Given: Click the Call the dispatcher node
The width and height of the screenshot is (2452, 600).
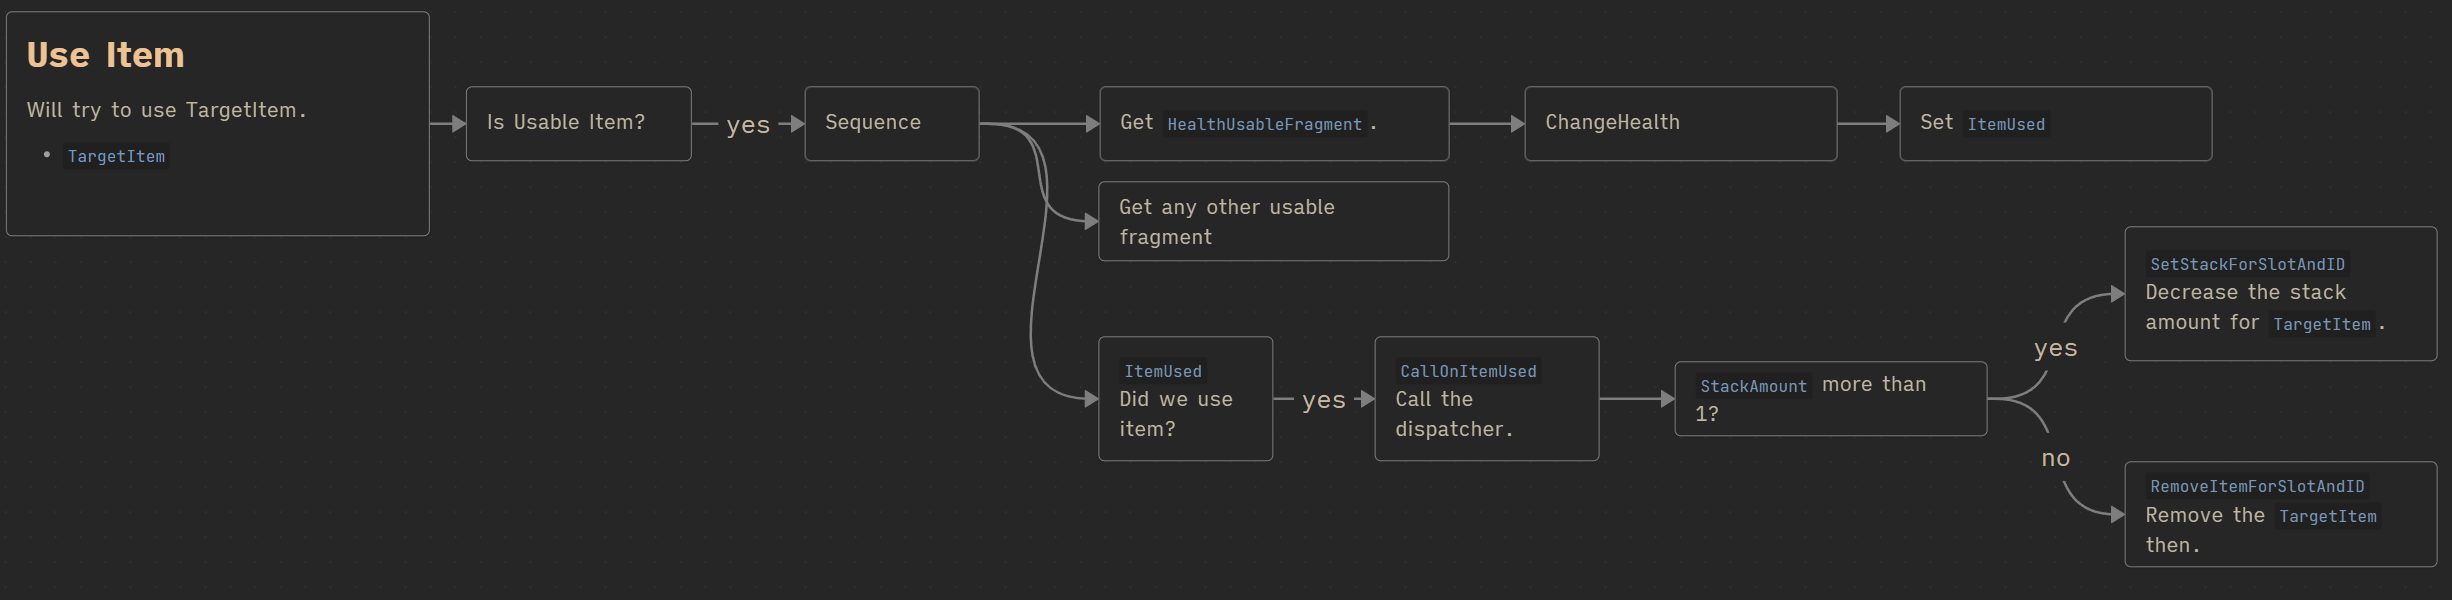Looking at the screenshot, I should point(1486,414).
